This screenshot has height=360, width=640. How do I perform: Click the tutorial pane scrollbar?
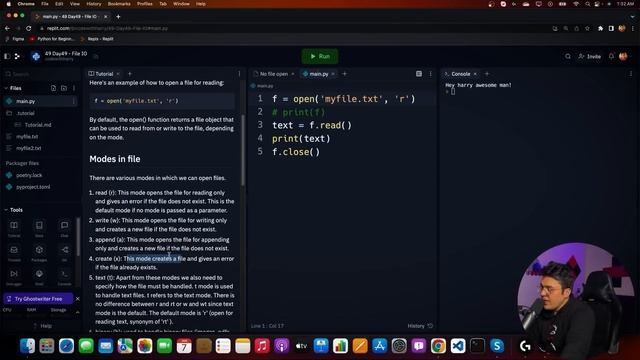[x=243, y=150]
